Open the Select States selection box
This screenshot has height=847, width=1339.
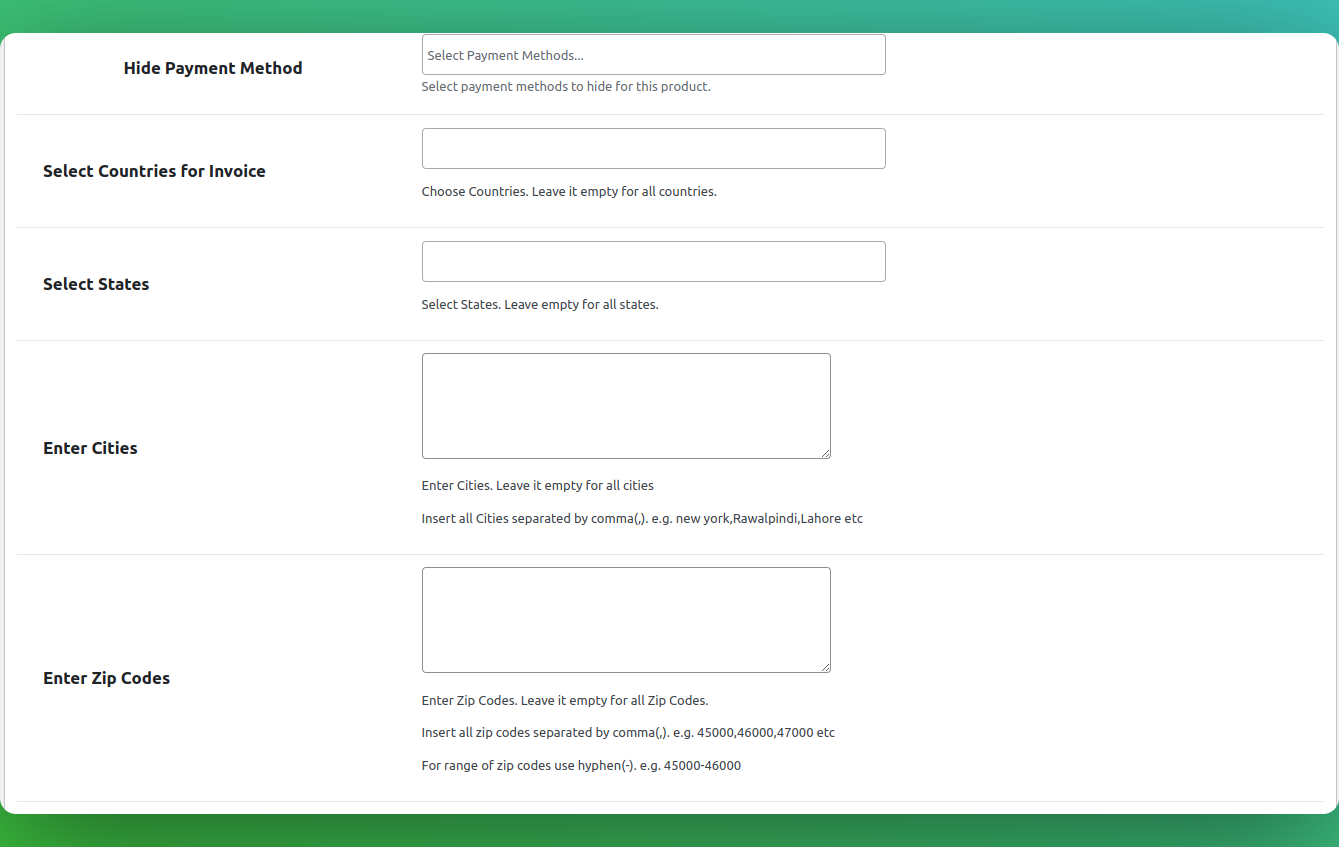tap(653, 261)
